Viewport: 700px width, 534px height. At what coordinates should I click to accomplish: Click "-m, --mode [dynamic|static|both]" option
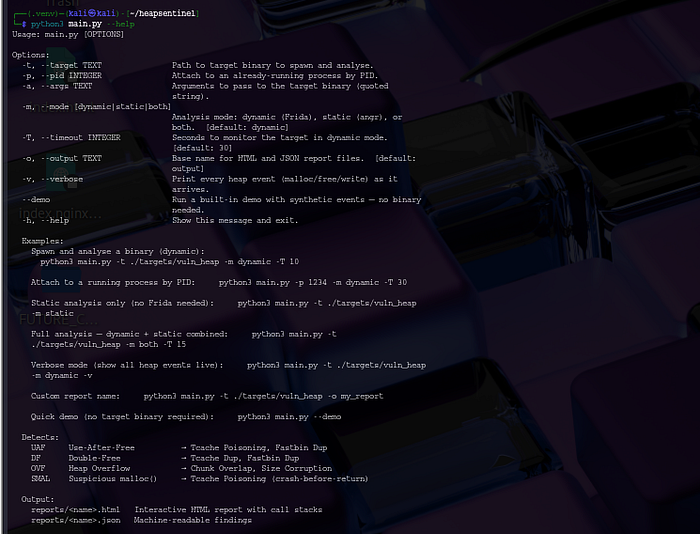[96, 106]
